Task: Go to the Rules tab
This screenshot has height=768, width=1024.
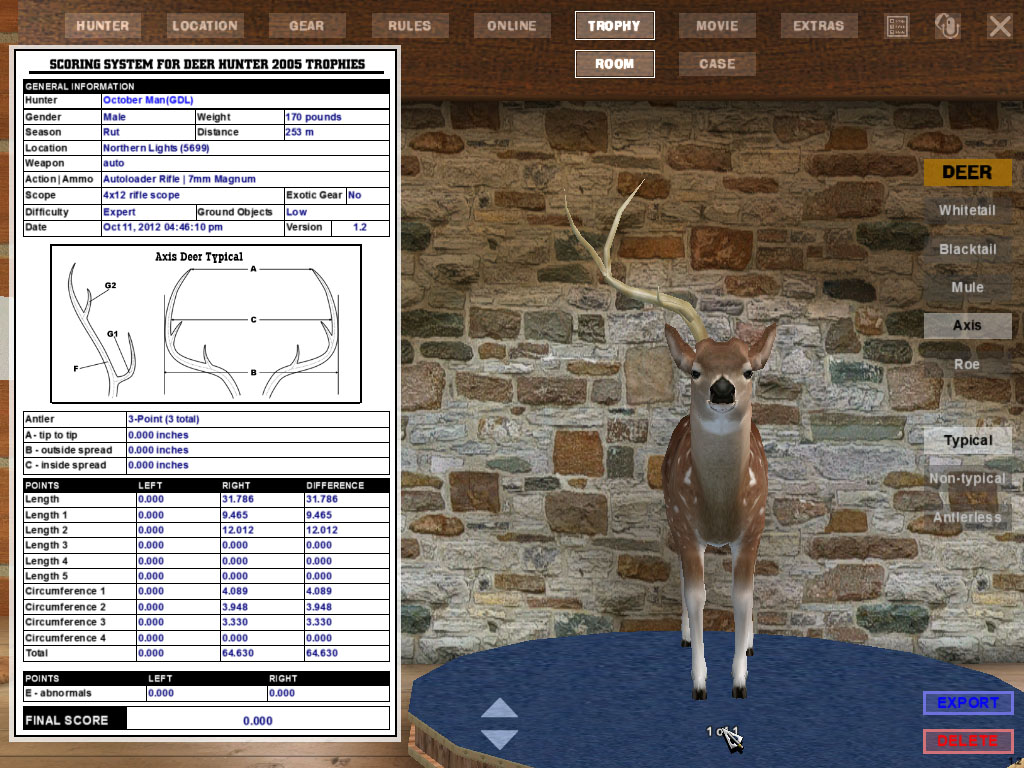Action: click(409, 26)
